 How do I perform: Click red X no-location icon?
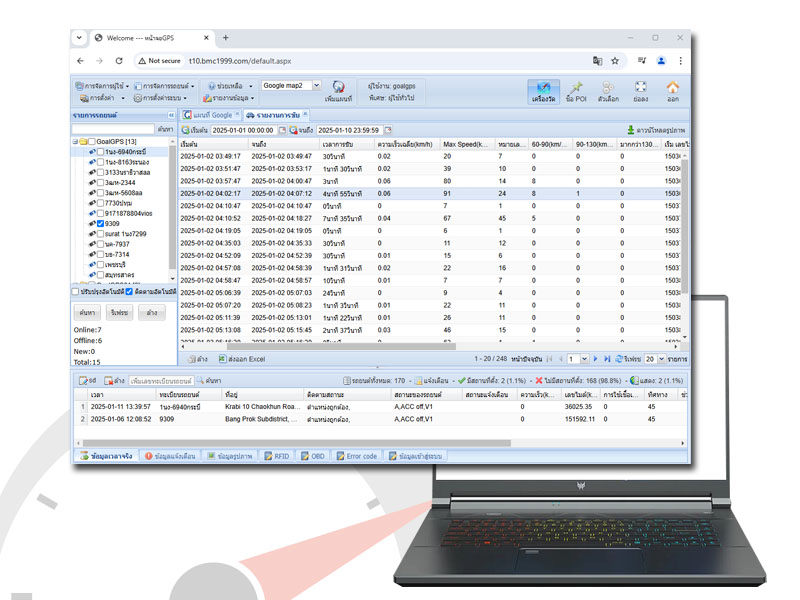(x=539, y=381)
